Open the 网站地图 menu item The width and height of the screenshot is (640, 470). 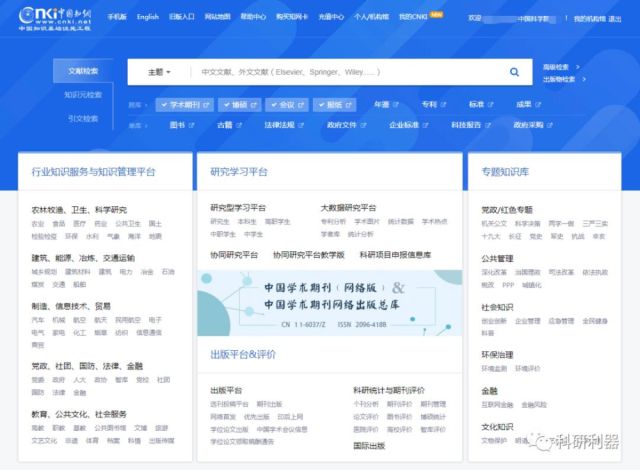(218, 17)
